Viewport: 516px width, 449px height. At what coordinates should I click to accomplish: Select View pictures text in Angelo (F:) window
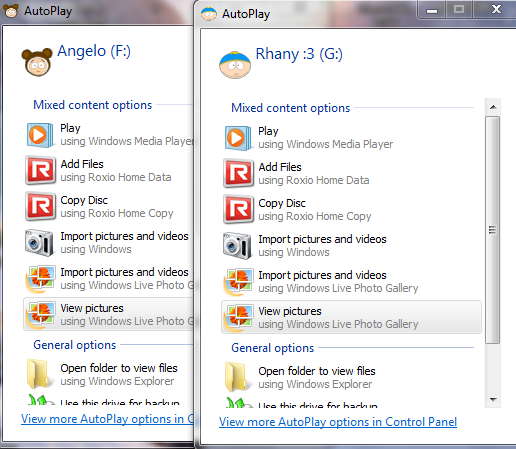(92, 308)
